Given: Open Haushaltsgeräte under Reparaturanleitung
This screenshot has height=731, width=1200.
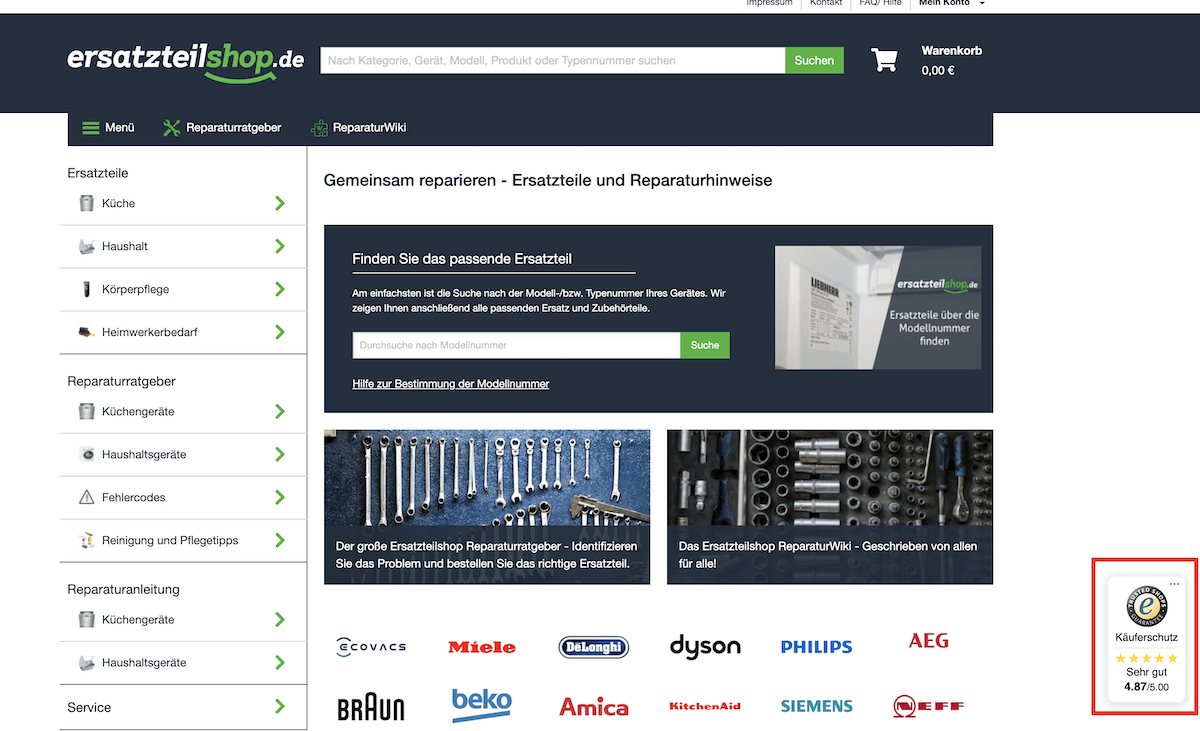Looking at the screenshot, I should click(x=144, y=662).
